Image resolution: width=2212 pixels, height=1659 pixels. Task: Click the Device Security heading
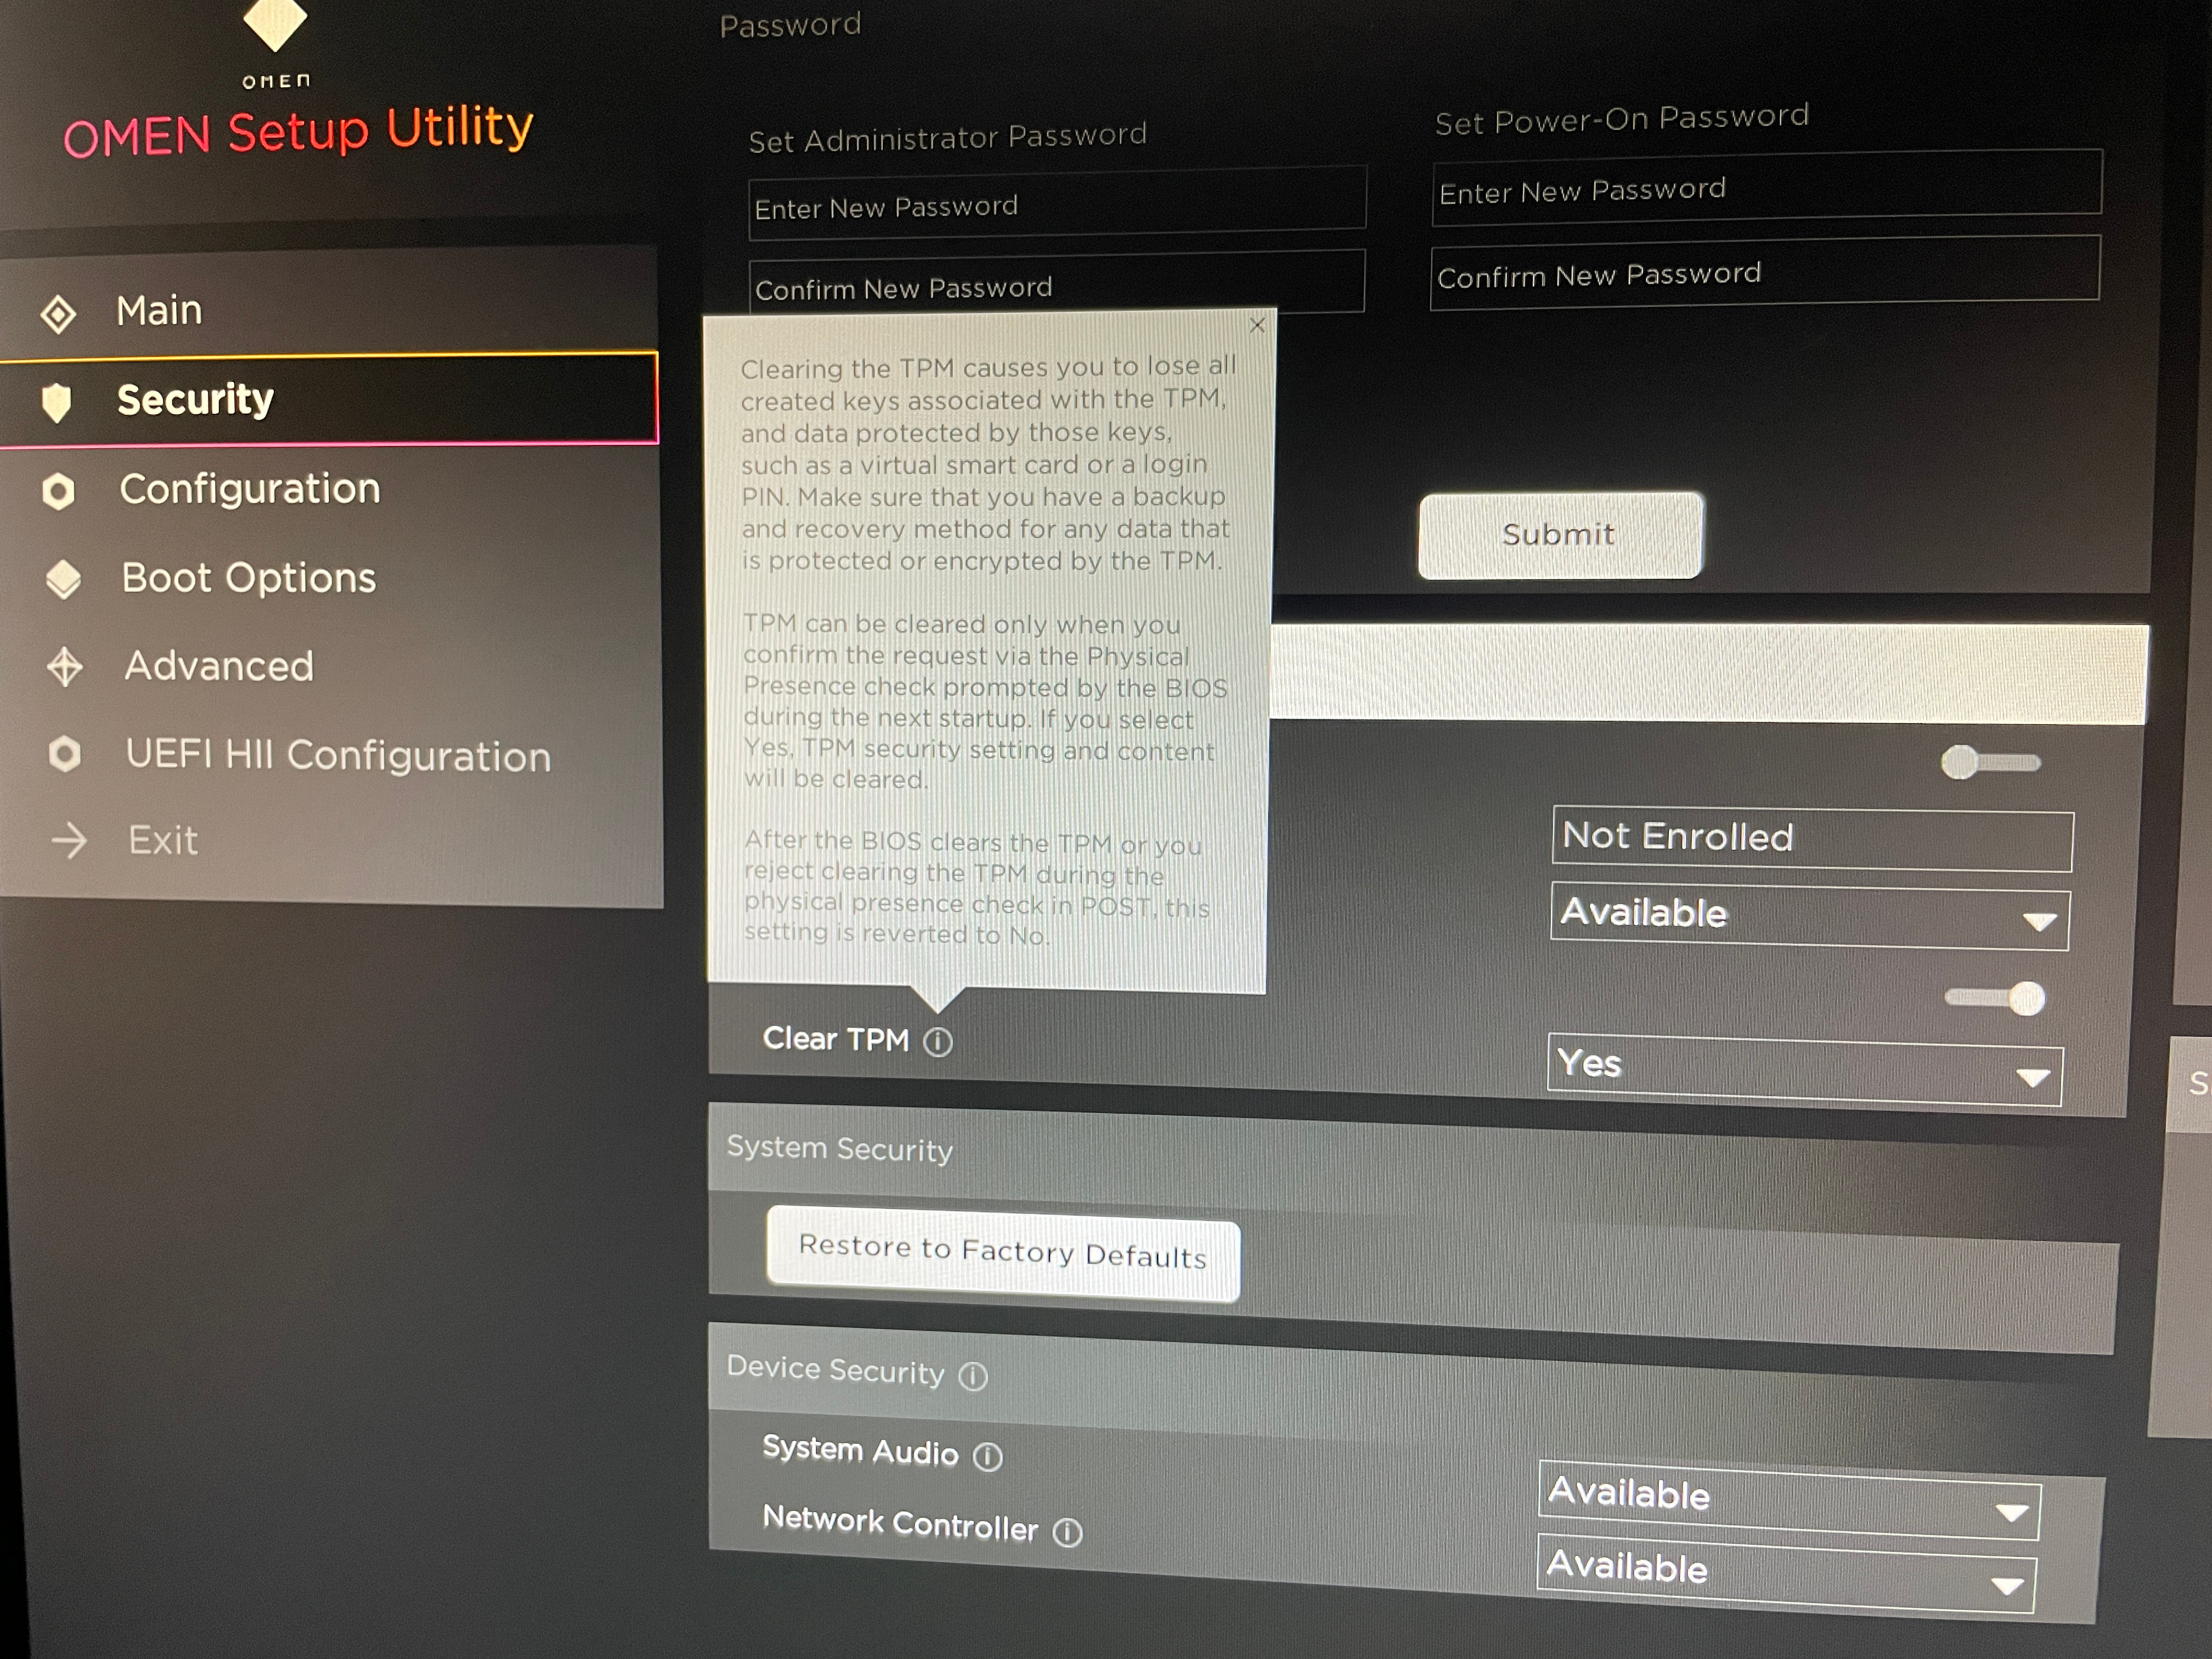[x=836, y=1369]
